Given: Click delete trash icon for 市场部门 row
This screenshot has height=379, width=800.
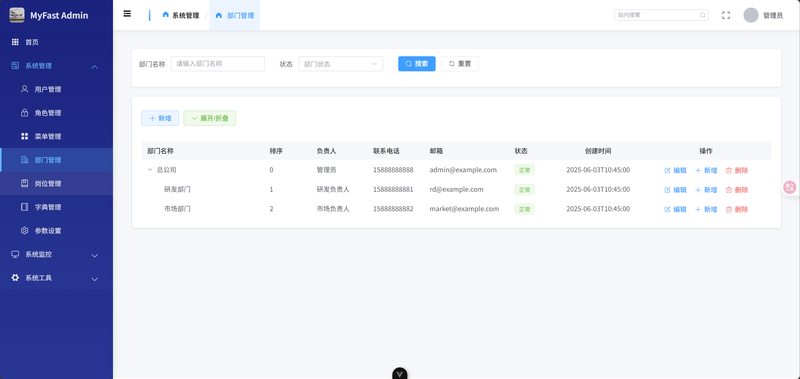Looking at the screenshot, I should tap(729, 209).
